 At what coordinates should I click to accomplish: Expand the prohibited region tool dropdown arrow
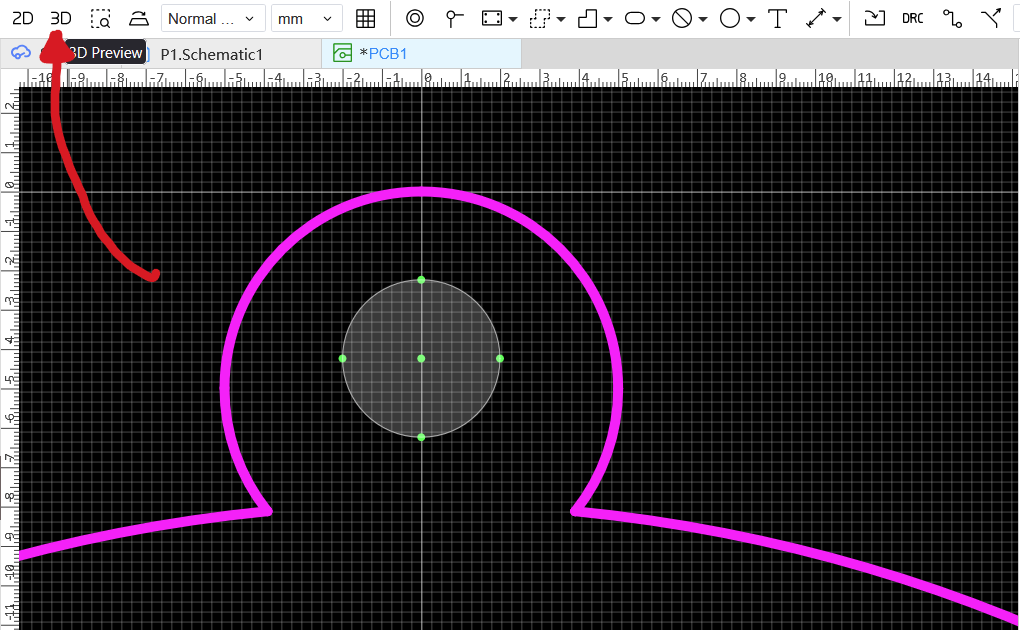coord(703,19)
